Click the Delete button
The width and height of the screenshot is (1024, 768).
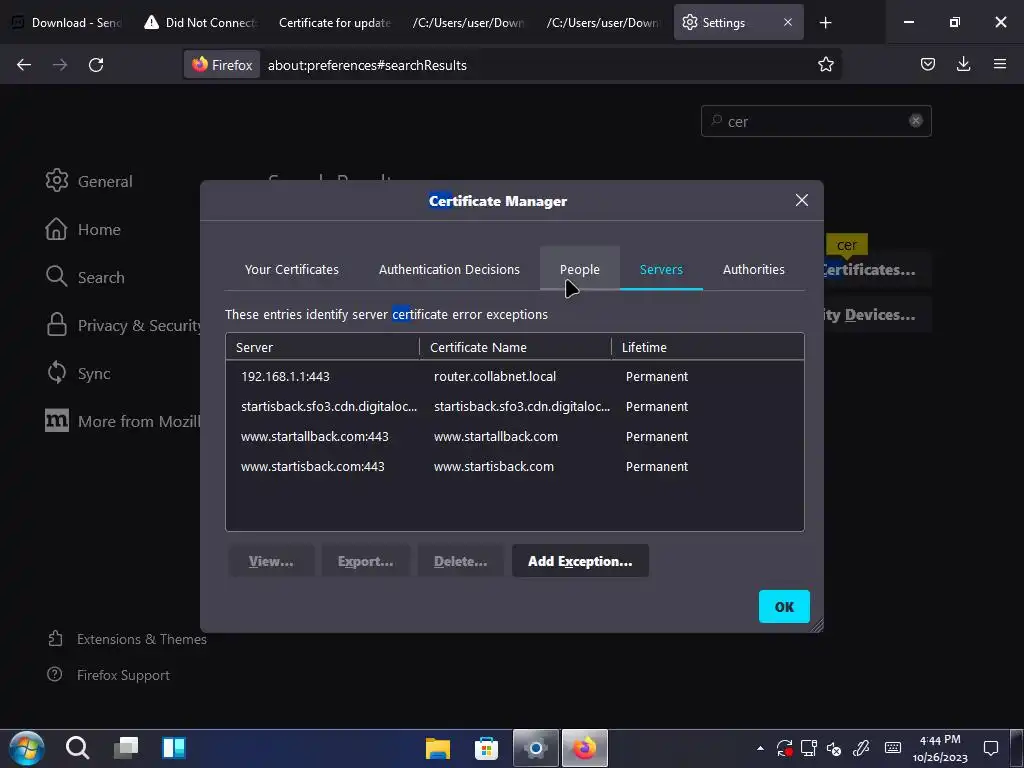[x=460, y=561]
